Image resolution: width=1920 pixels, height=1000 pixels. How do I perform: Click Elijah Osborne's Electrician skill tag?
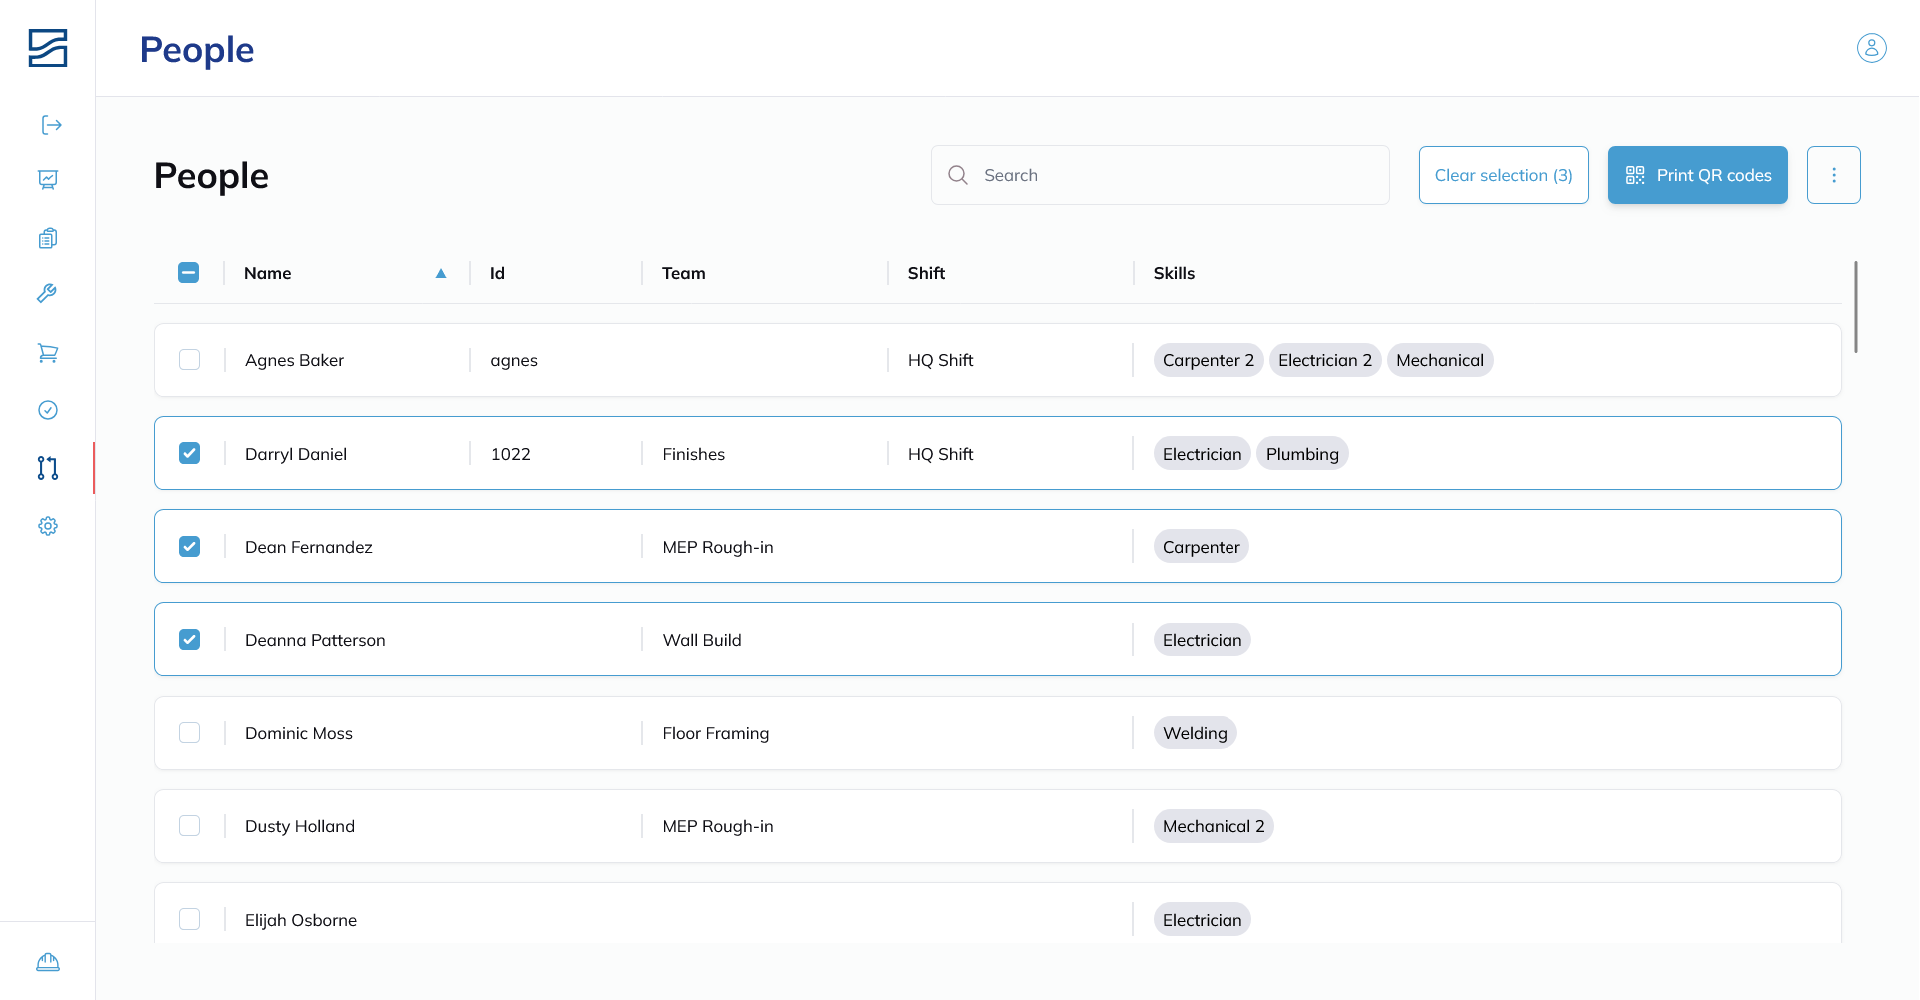pyautogui.click(x=1202, y=920)
